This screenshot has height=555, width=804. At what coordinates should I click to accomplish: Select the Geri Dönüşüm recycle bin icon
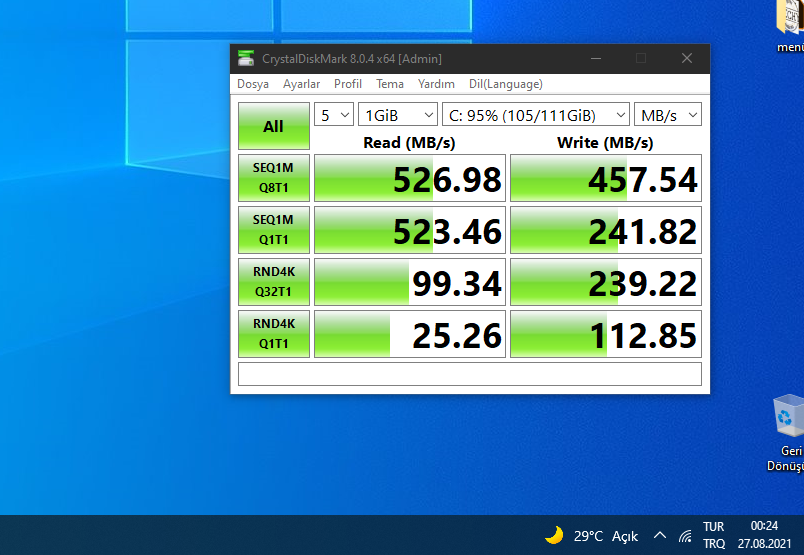tap(786, 433)
